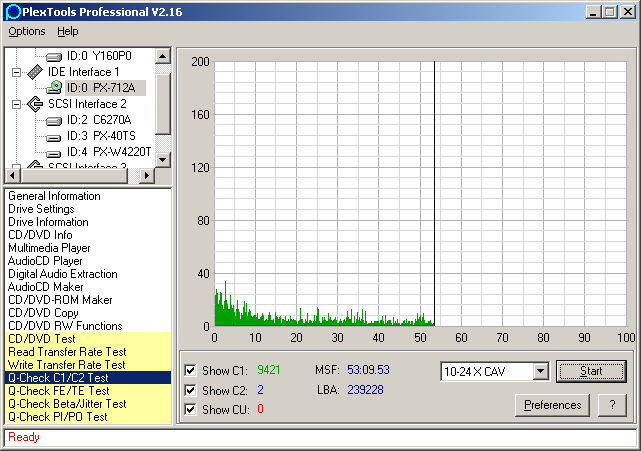Select Q-Check PI/PO Test

(88, 417)
